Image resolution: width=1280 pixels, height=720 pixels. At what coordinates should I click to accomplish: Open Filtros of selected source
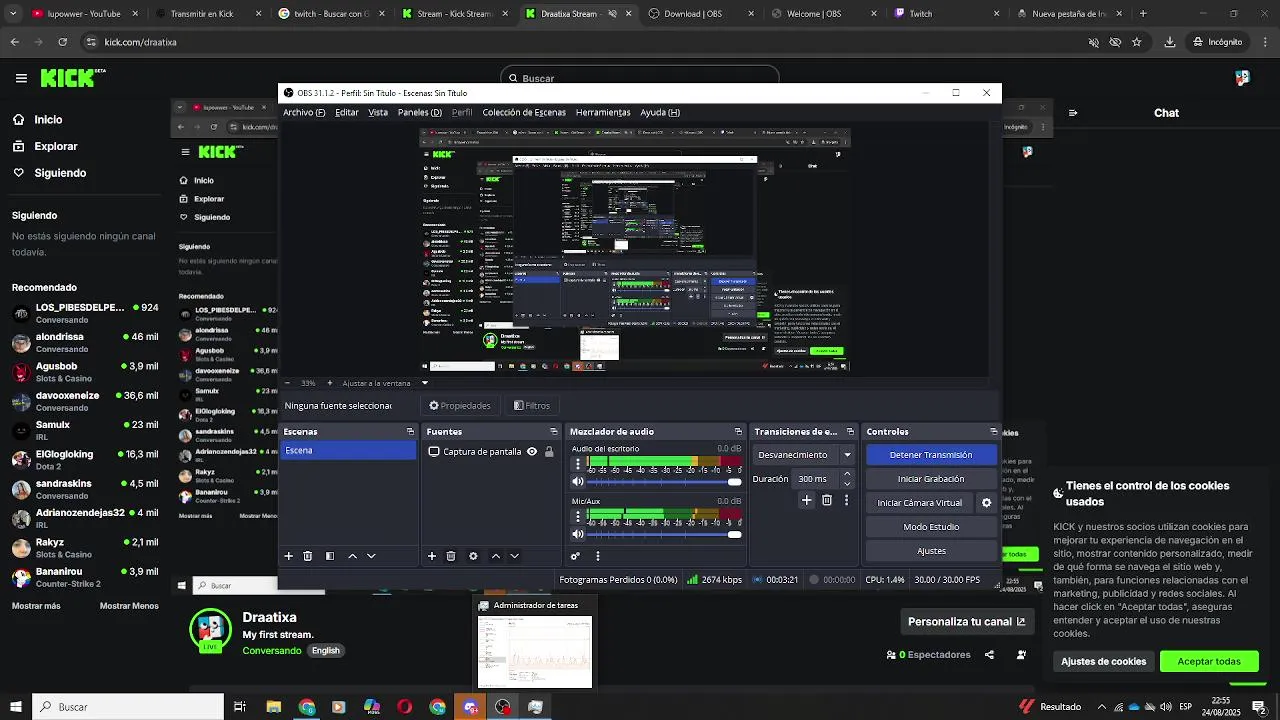(x=532, y=406)
